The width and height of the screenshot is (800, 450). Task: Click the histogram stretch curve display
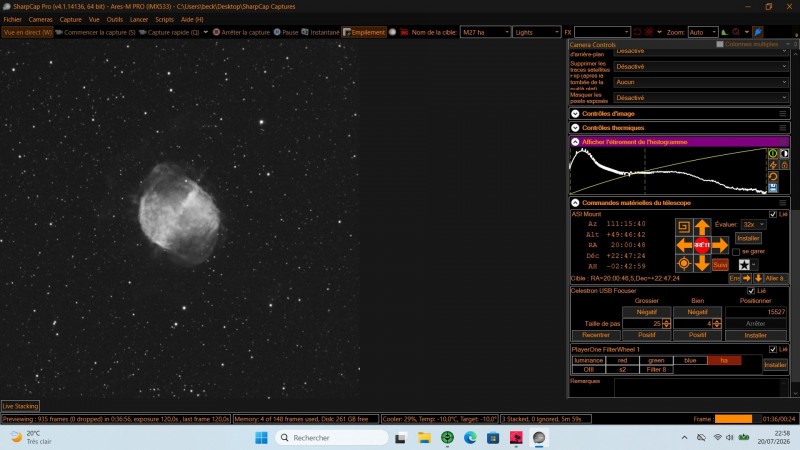(x=668, y=171)
